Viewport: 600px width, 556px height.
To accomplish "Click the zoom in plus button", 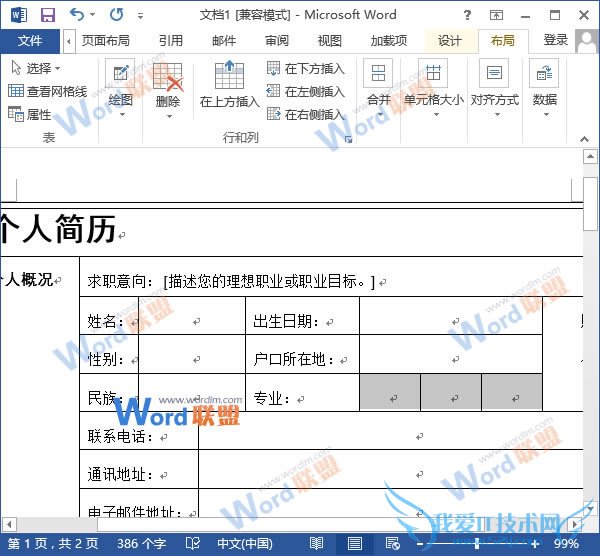I will 535,544.
